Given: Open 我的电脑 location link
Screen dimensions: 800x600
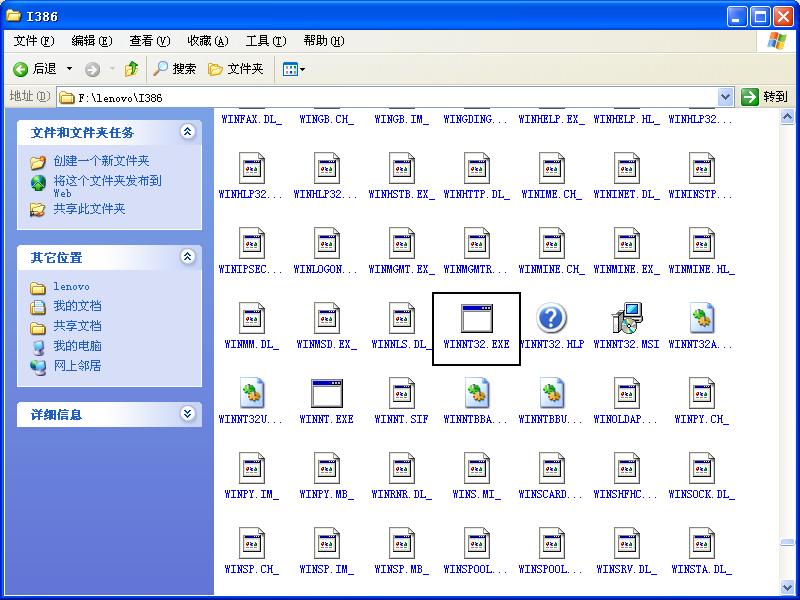Looking at the screenshot, I should point(78,346).
